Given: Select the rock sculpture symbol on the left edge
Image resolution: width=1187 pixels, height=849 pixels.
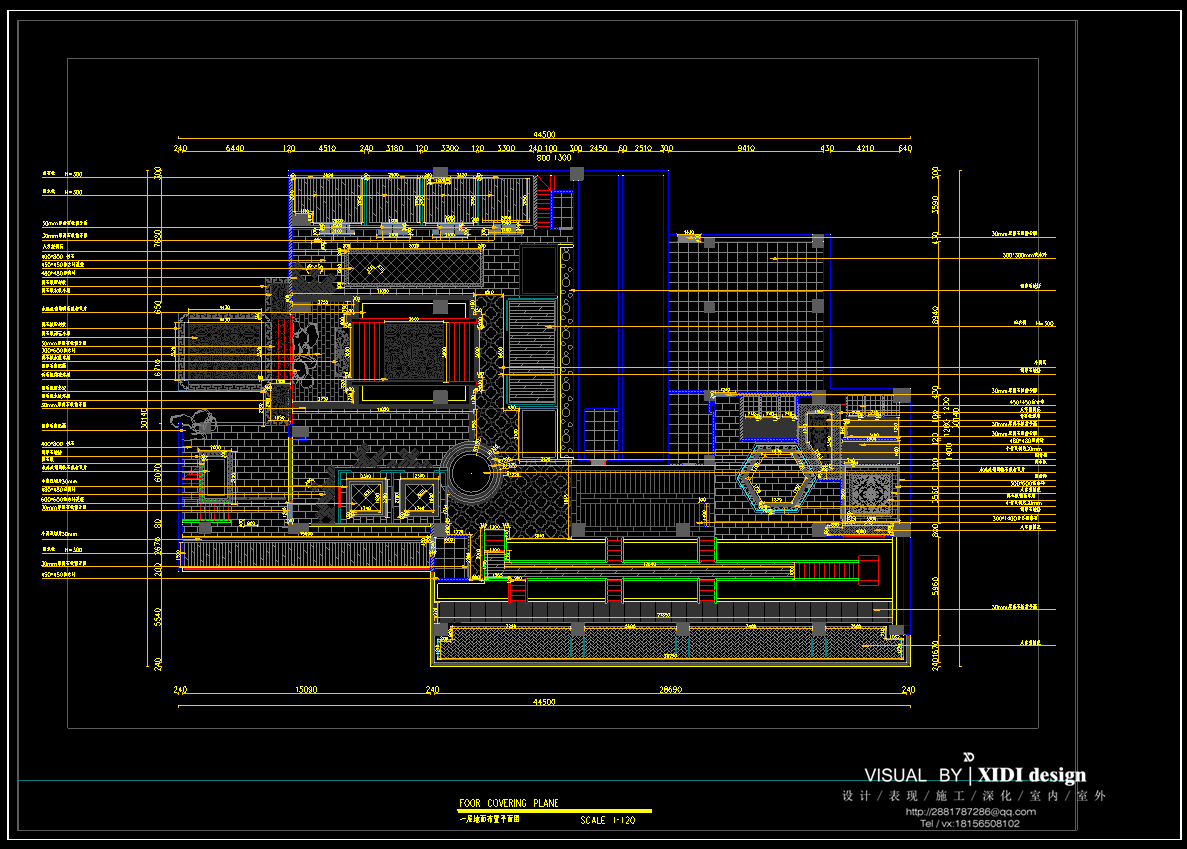Looking at the screenshot, I should [x=194, y=423].
